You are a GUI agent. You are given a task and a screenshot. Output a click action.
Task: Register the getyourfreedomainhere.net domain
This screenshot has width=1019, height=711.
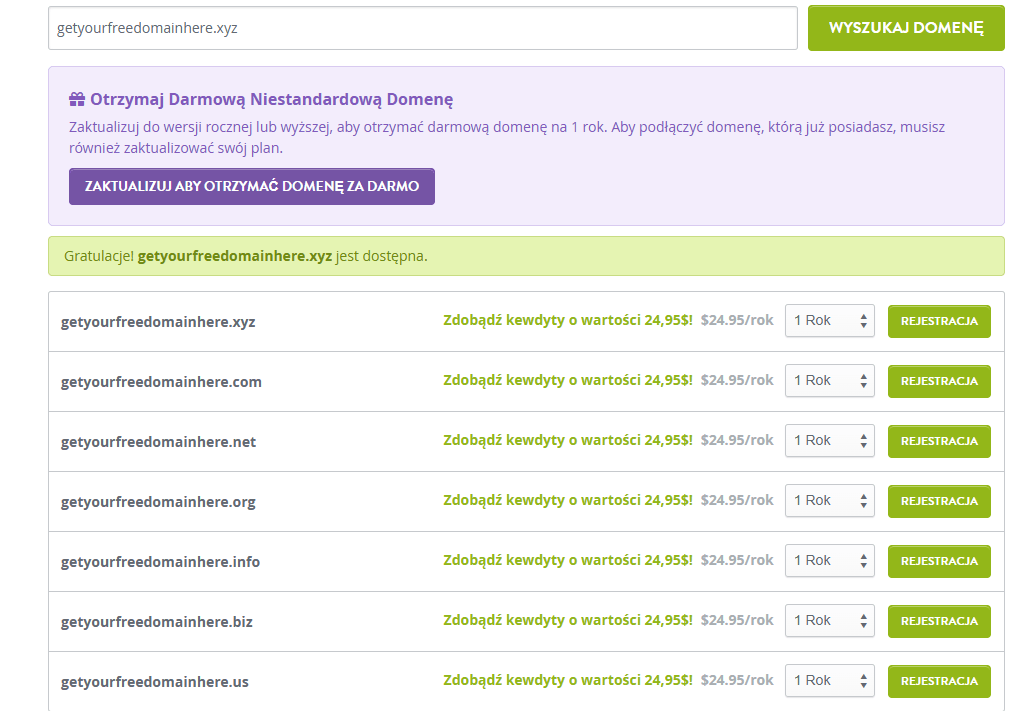[939, 441]
